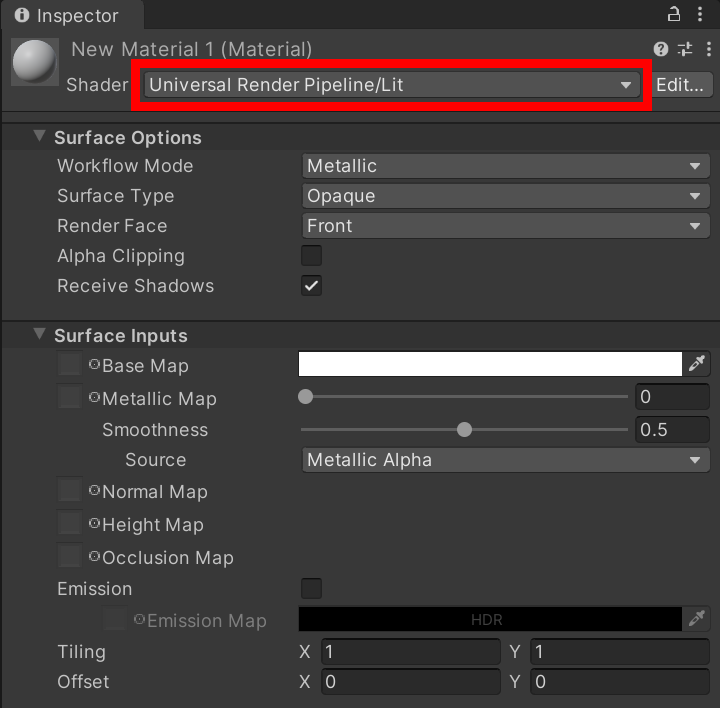Collapse the Surface Options section
The width and height of the screenshot is (720, 708).
pyautogui.click(x=39, y=136)
